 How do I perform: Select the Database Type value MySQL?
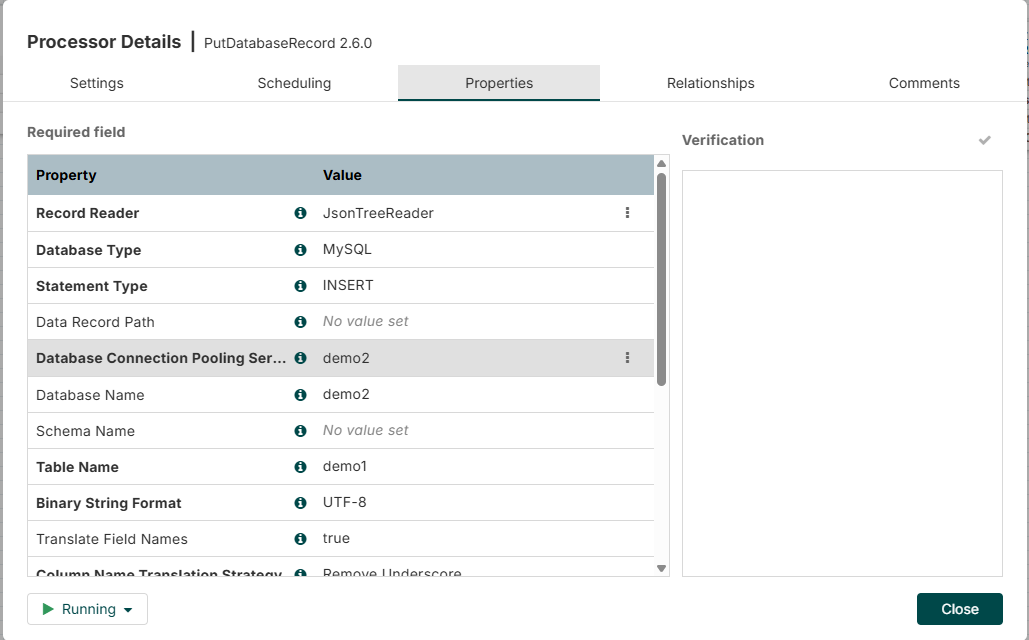pos(348,250)
